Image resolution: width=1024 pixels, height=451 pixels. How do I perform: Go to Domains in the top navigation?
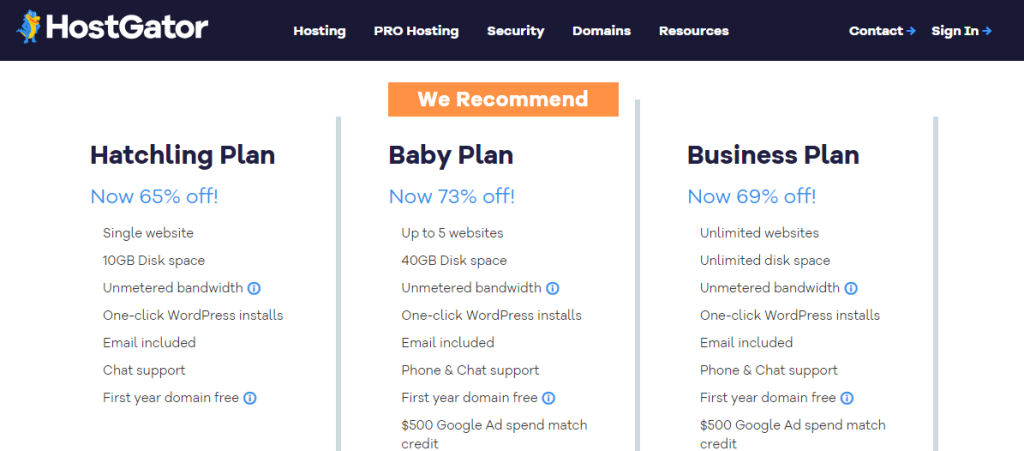tap(601, 31)
